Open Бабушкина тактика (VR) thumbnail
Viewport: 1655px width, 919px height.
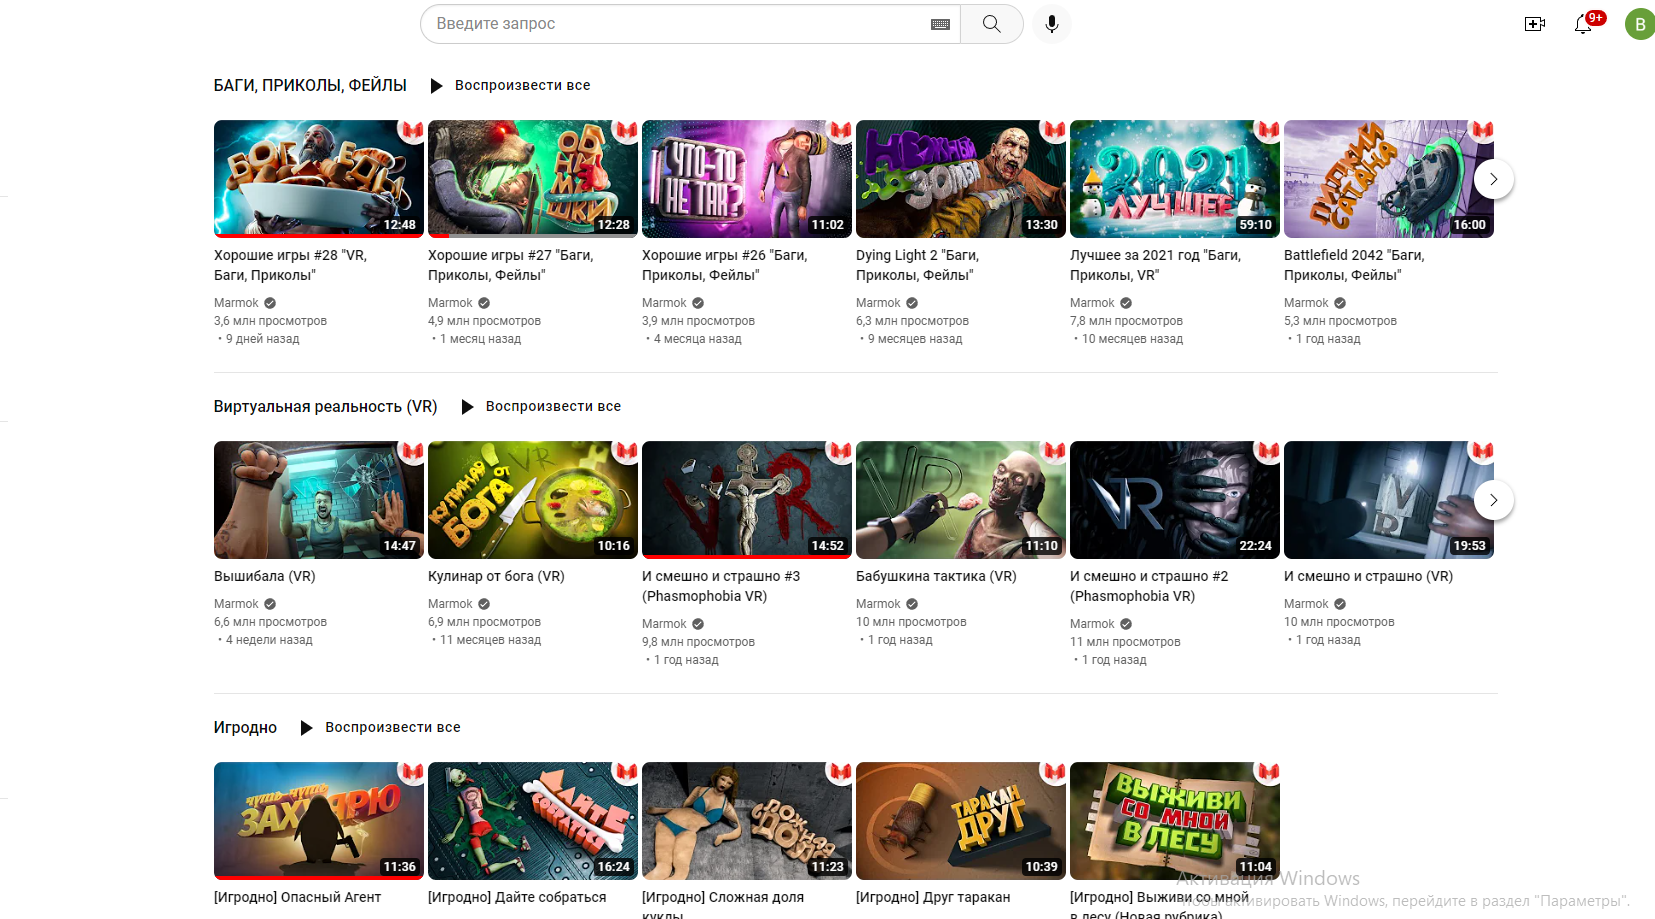click(961, 500)
